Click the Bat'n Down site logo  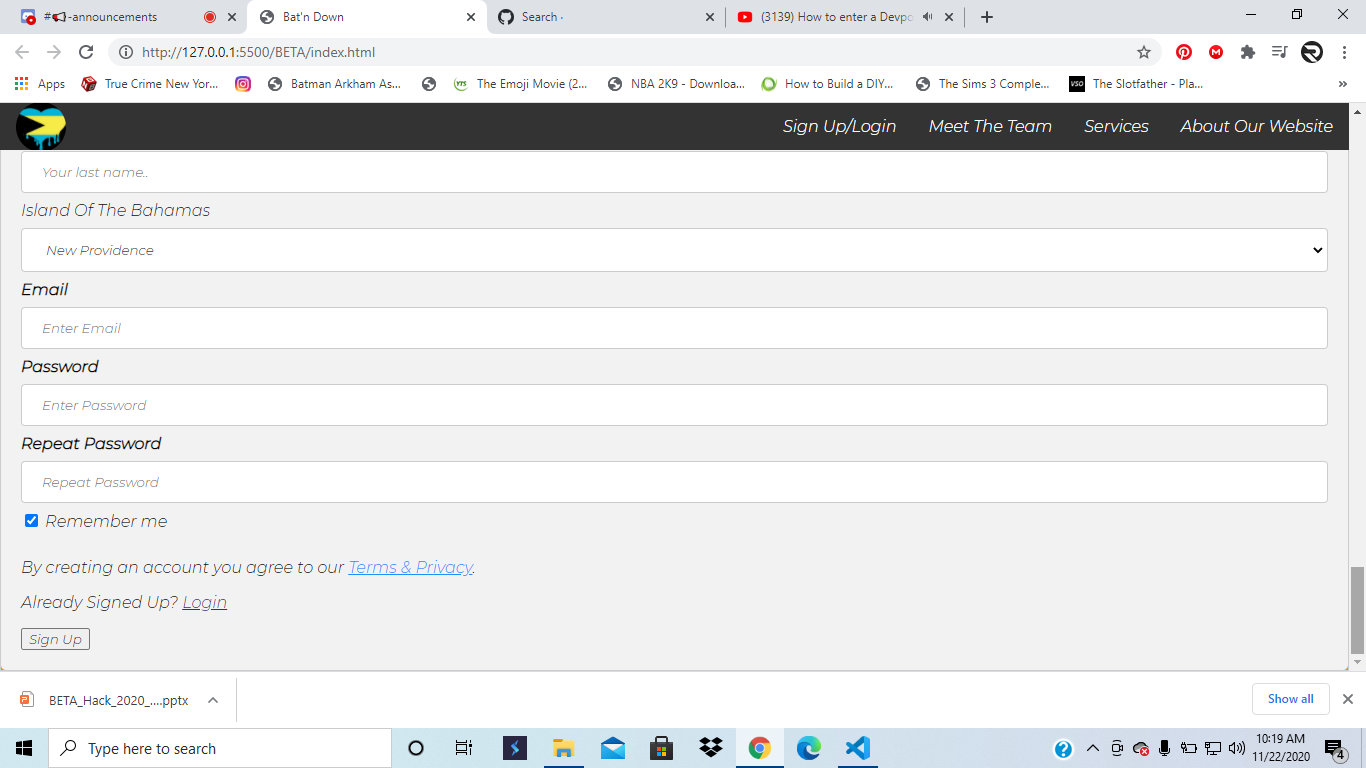[41, 127]
